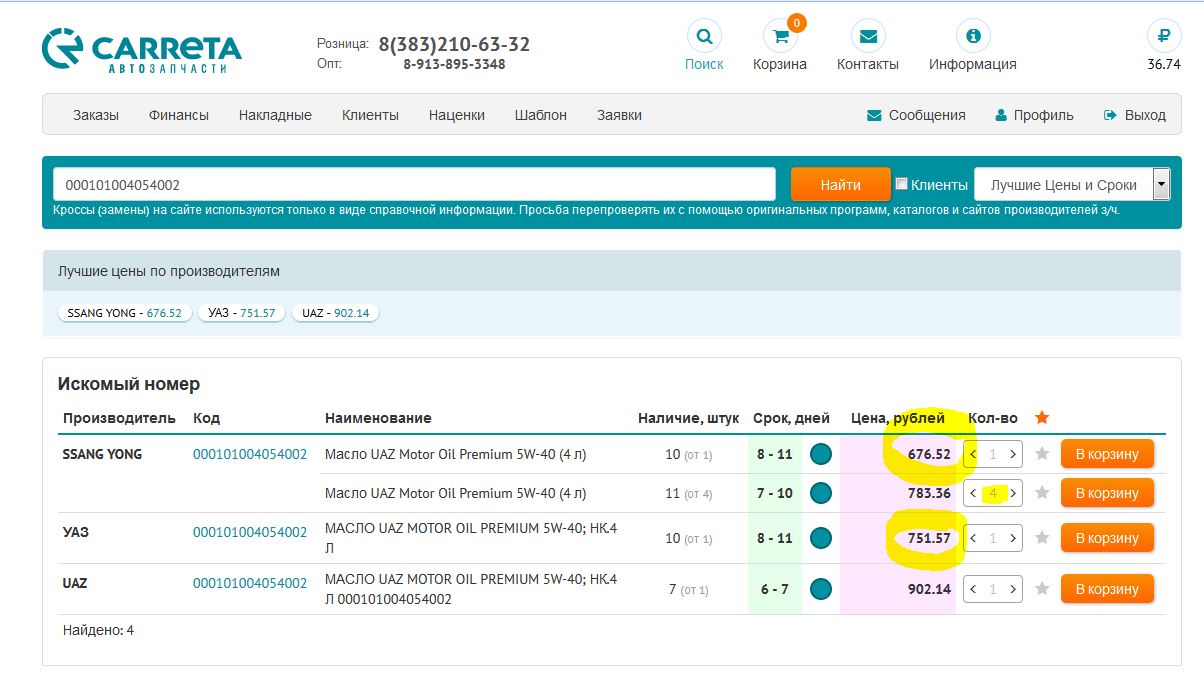Click the Найдено: 4 results count
1204x689 pixels.
click(98, 630)
